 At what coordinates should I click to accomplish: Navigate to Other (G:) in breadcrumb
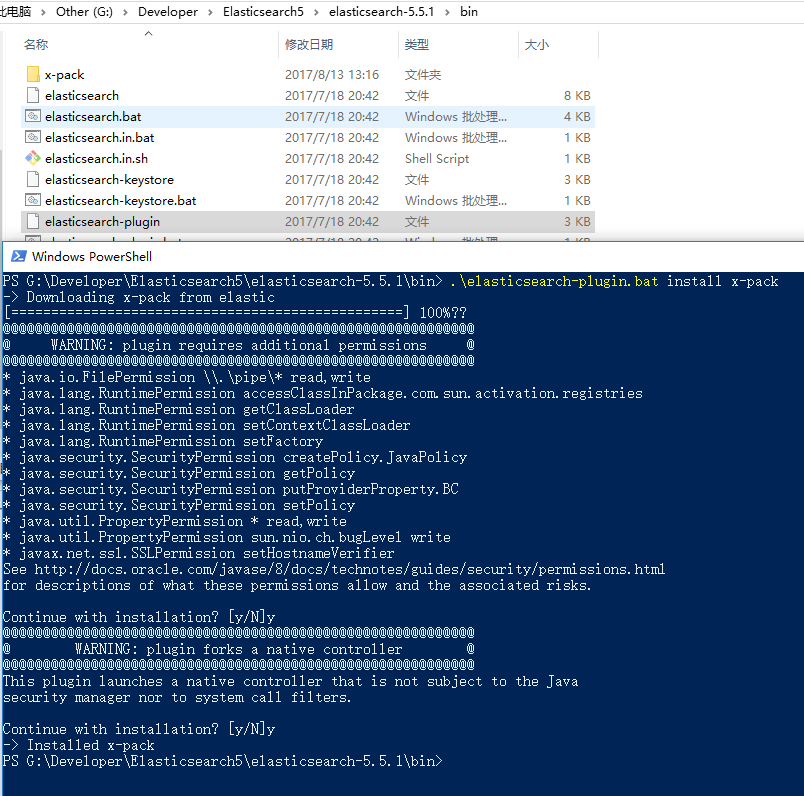point(85,12)
